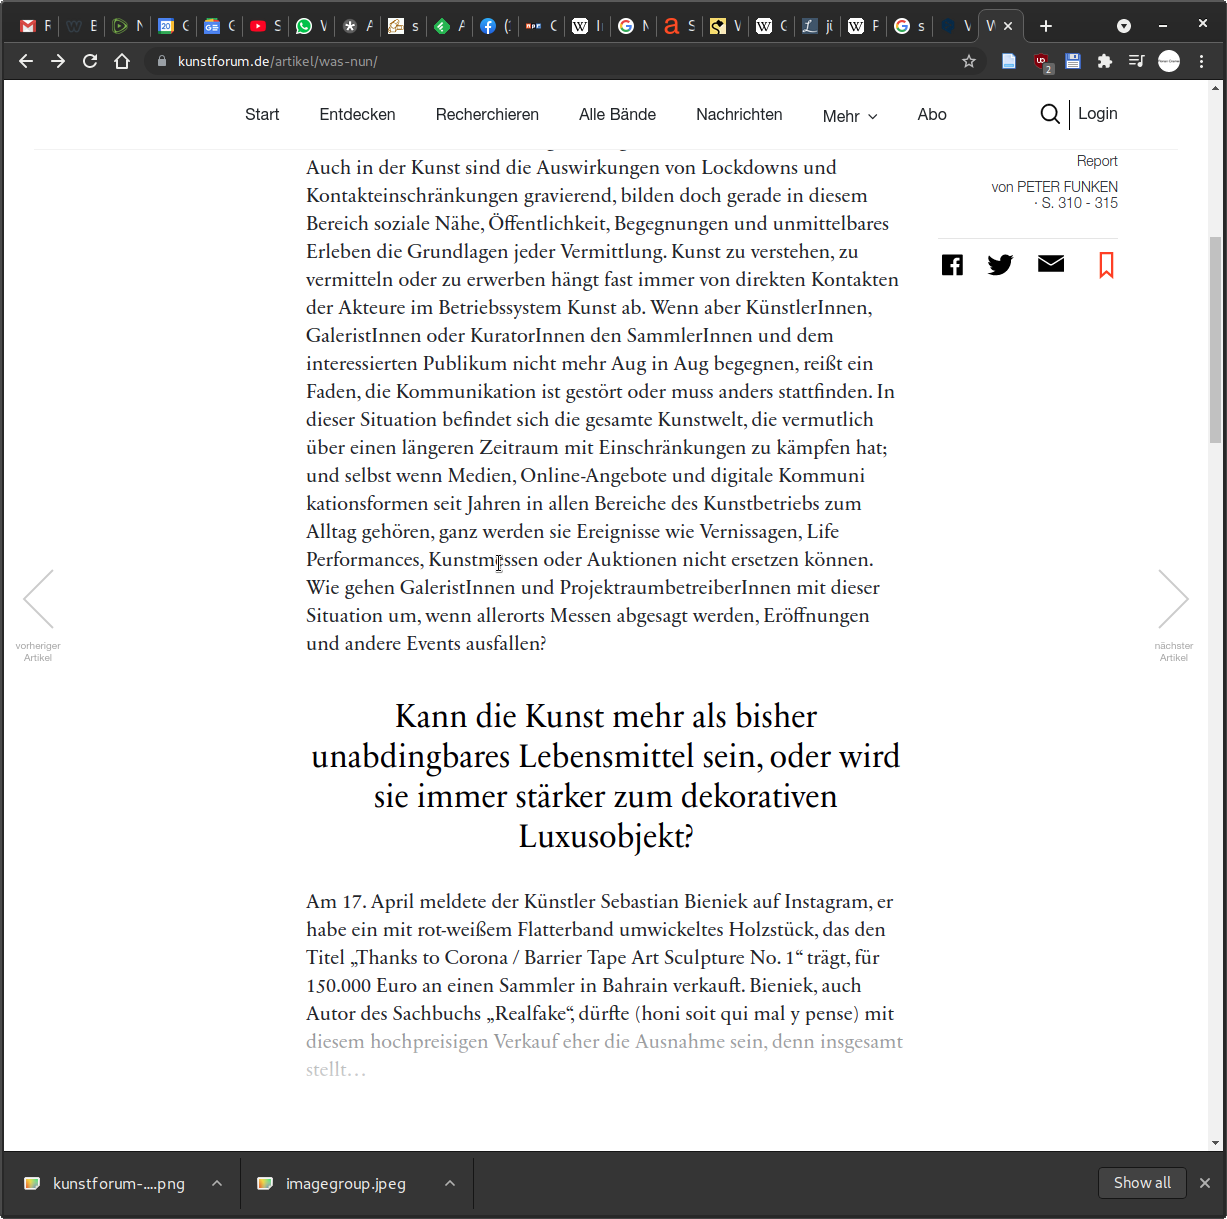Image resolution: width=1227 pixels, height=1219 pixels.
Task: Expand the Mehr navigation dropdown
Action: [850, 116]
